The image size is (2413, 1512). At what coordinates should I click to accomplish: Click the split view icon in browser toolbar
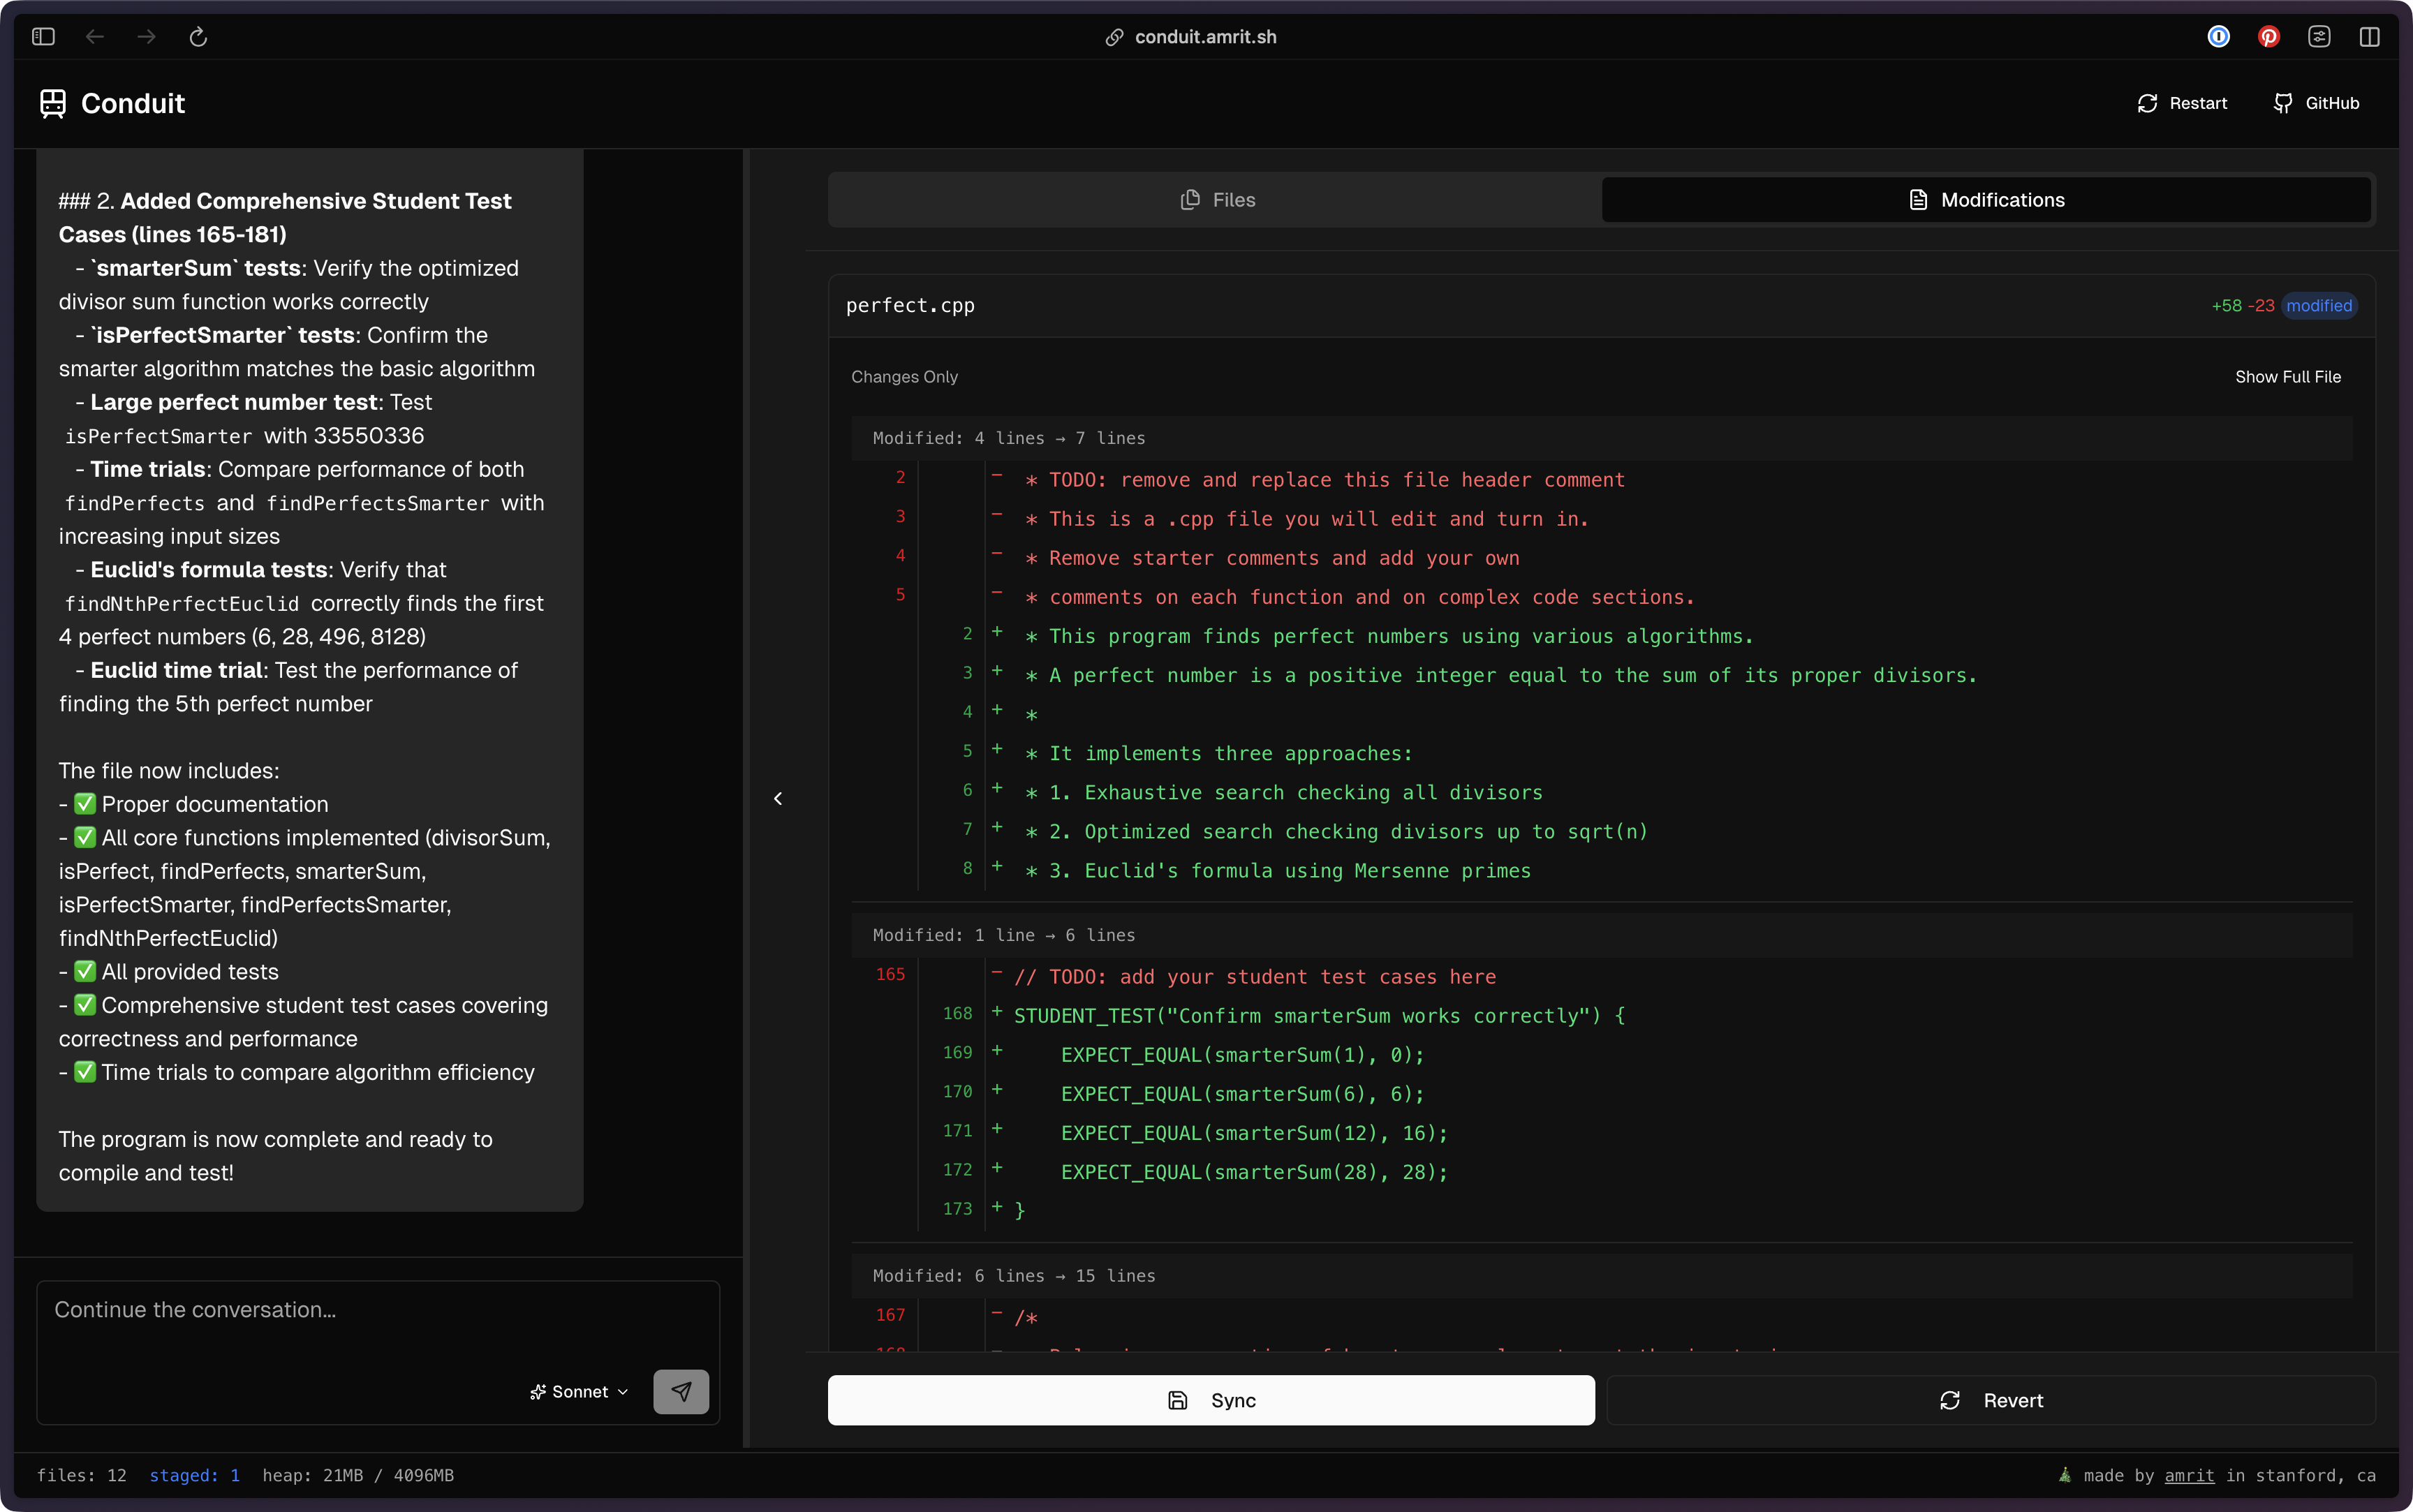2369,37
